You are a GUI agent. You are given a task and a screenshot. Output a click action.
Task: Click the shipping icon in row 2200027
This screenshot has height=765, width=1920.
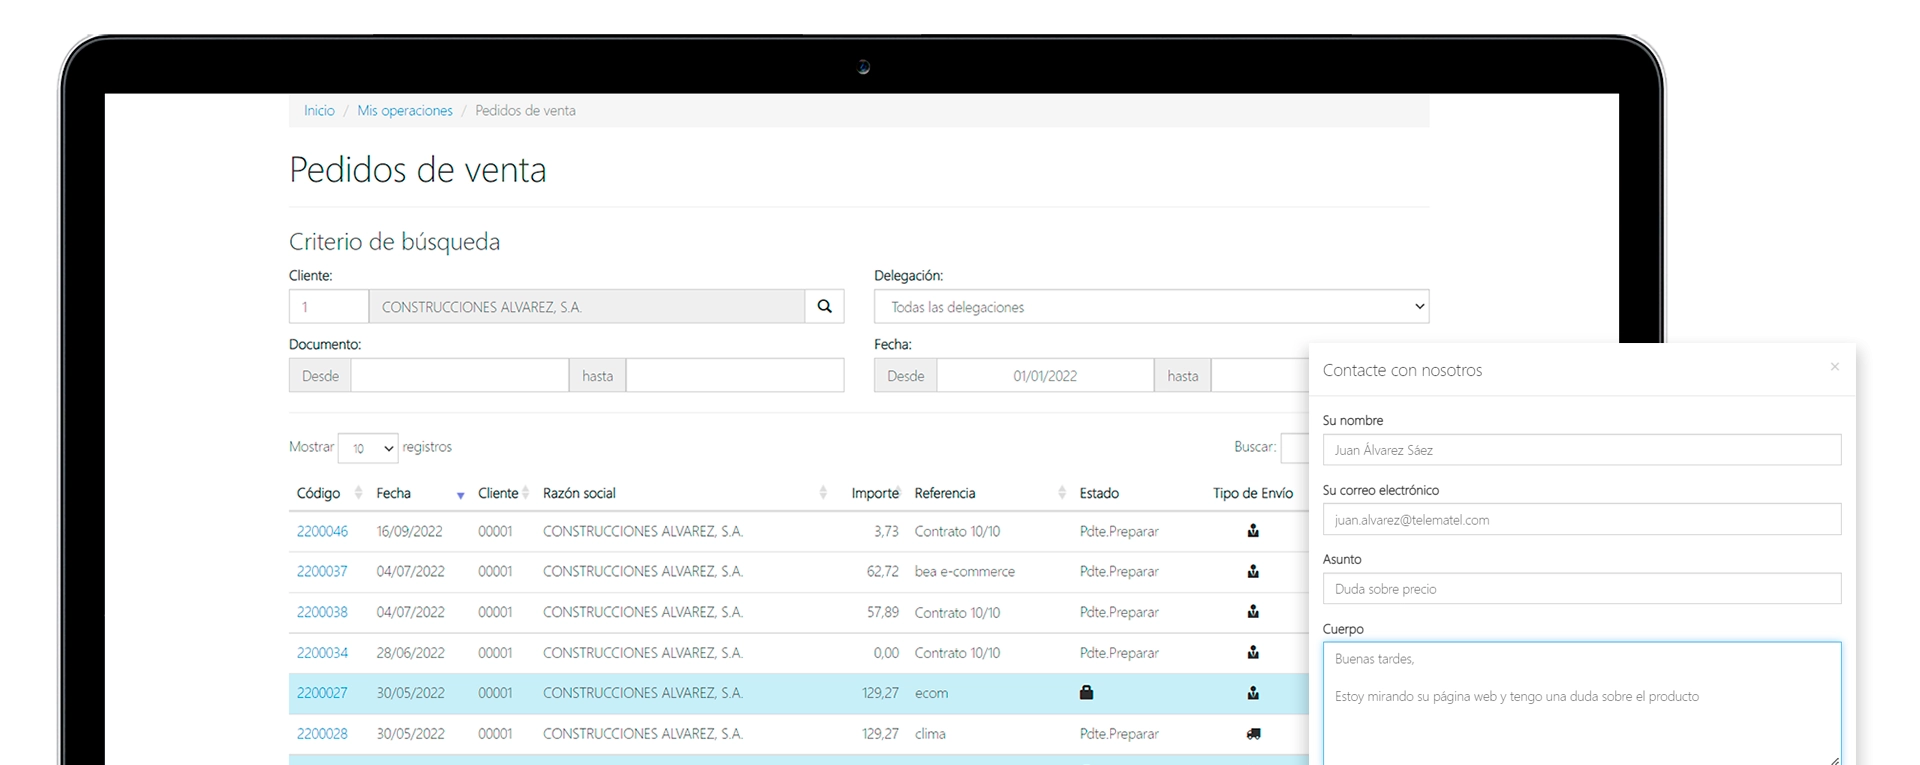1253,693
